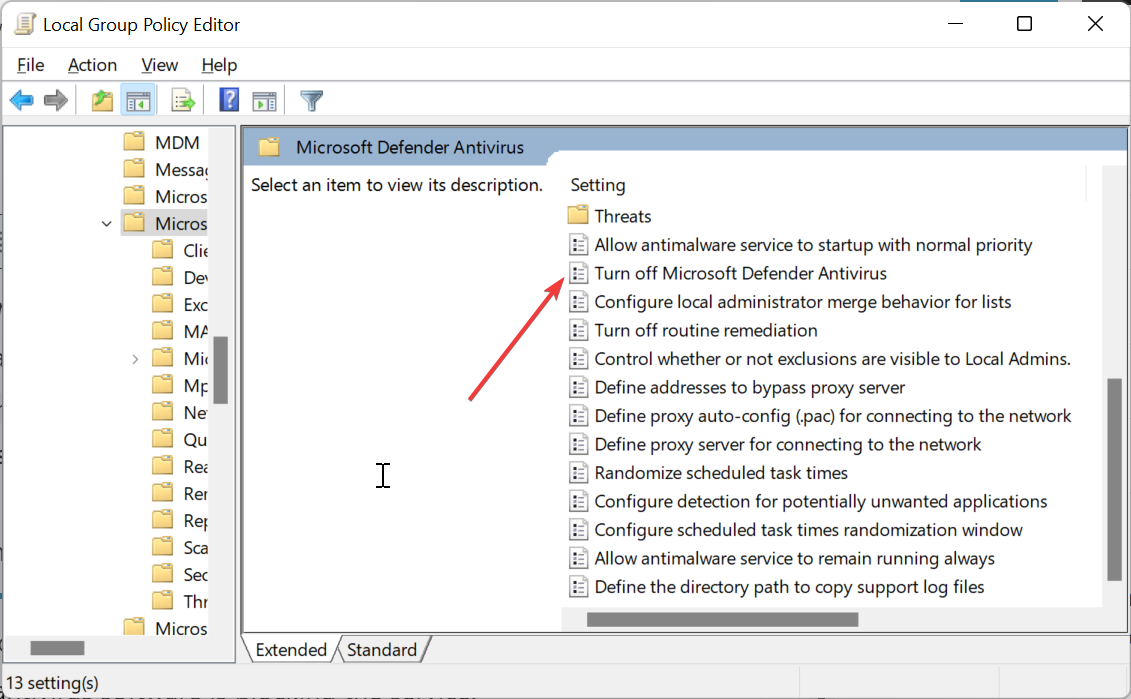The width and height of the screenshot is (1131, 699).
Task: Open the Action menu
Action: tap(92, 65)
